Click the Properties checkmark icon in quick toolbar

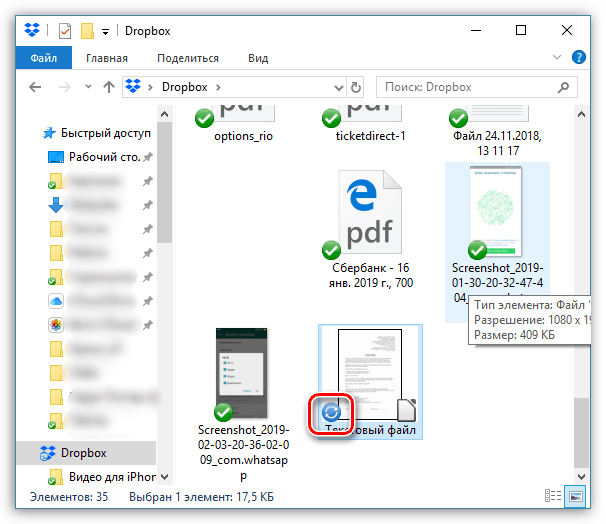(65, 31)
